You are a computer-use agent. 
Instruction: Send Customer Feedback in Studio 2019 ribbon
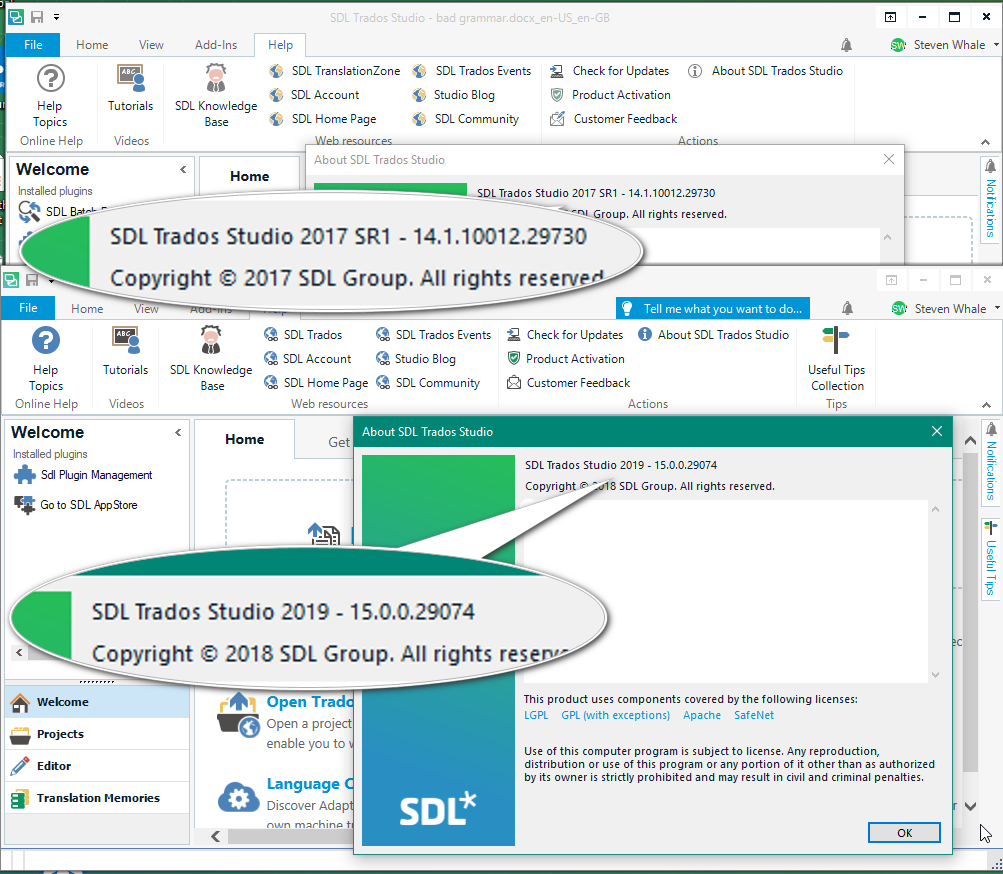tap(569, 383)
